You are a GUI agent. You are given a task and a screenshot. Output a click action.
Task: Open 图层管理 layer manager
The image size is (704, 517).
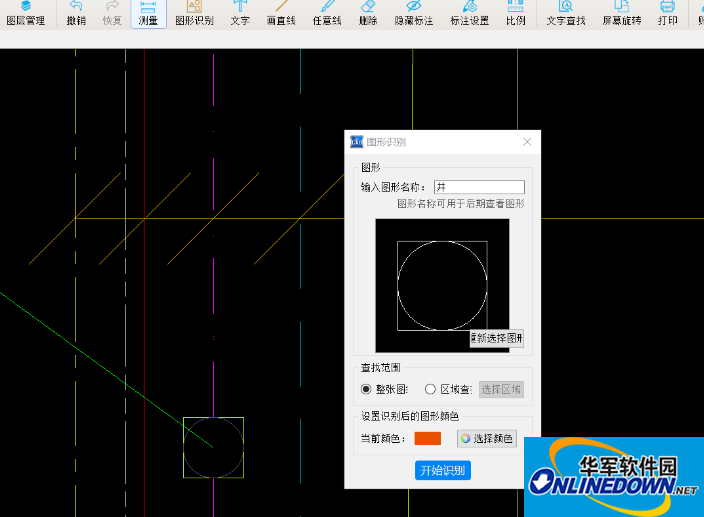tap(26, 13)
